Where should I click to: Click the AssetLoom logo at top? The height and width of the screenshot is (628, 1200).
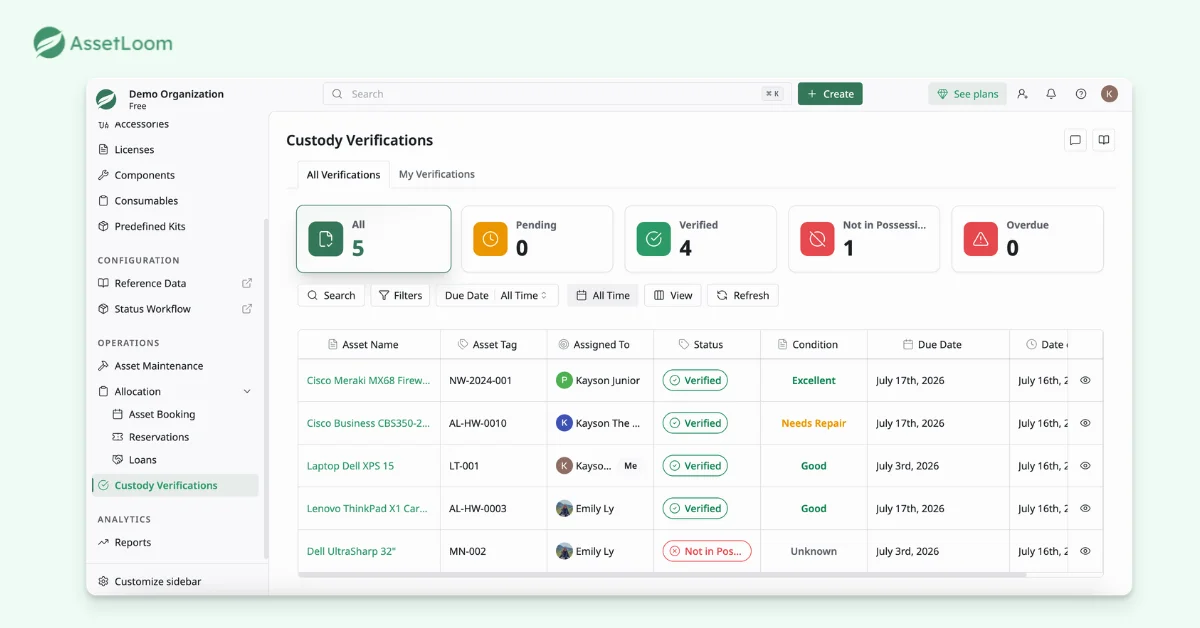click(x=103, y=43)
